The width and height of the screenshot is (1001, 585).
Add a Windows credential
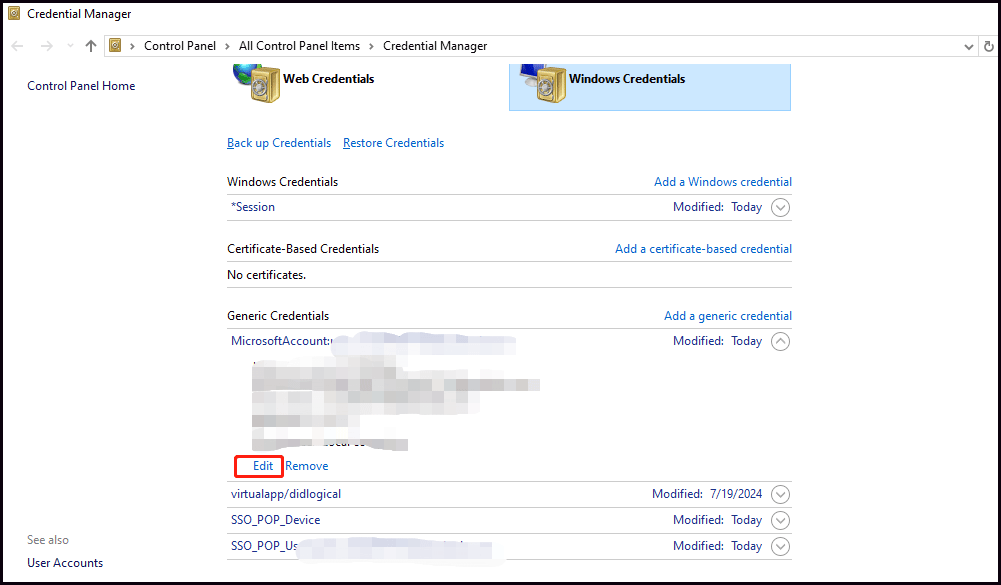[x=723, y=182]
